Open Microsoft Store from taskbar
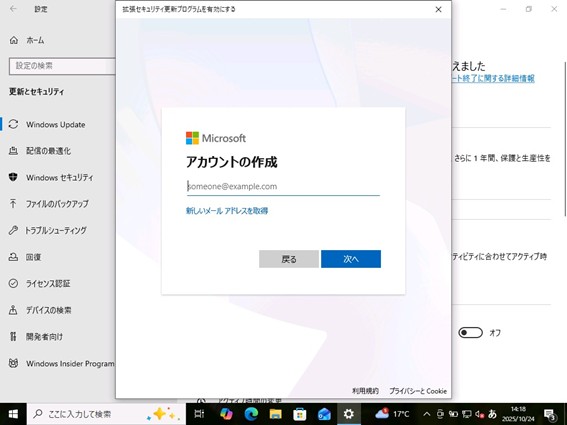The height and width of the screenshot is (425, 567). (300, 414)
